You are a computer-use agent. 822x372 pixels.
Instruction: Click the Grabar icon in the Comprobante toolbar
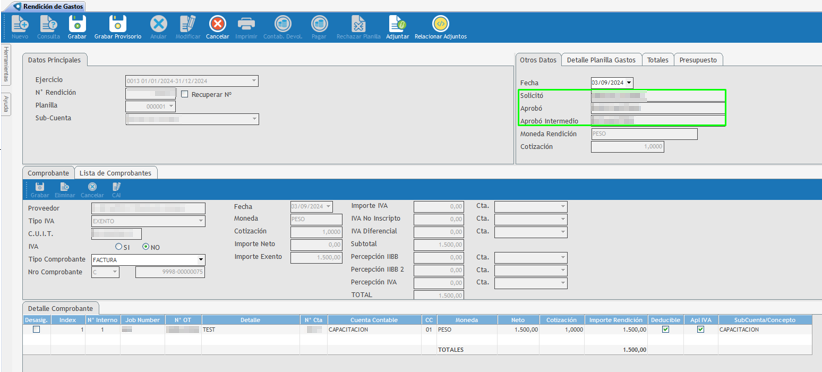(39, 187)
